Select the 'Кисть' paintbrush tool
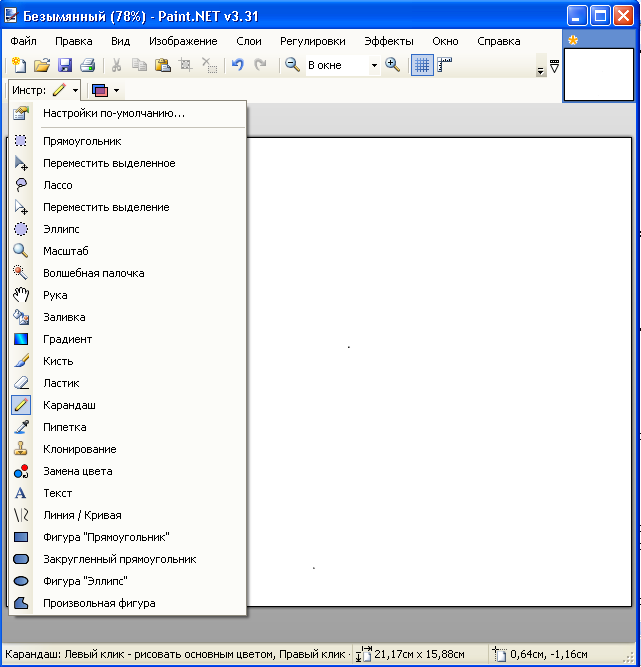The height and width of the screenshot is (667, 641). (128, 362)
